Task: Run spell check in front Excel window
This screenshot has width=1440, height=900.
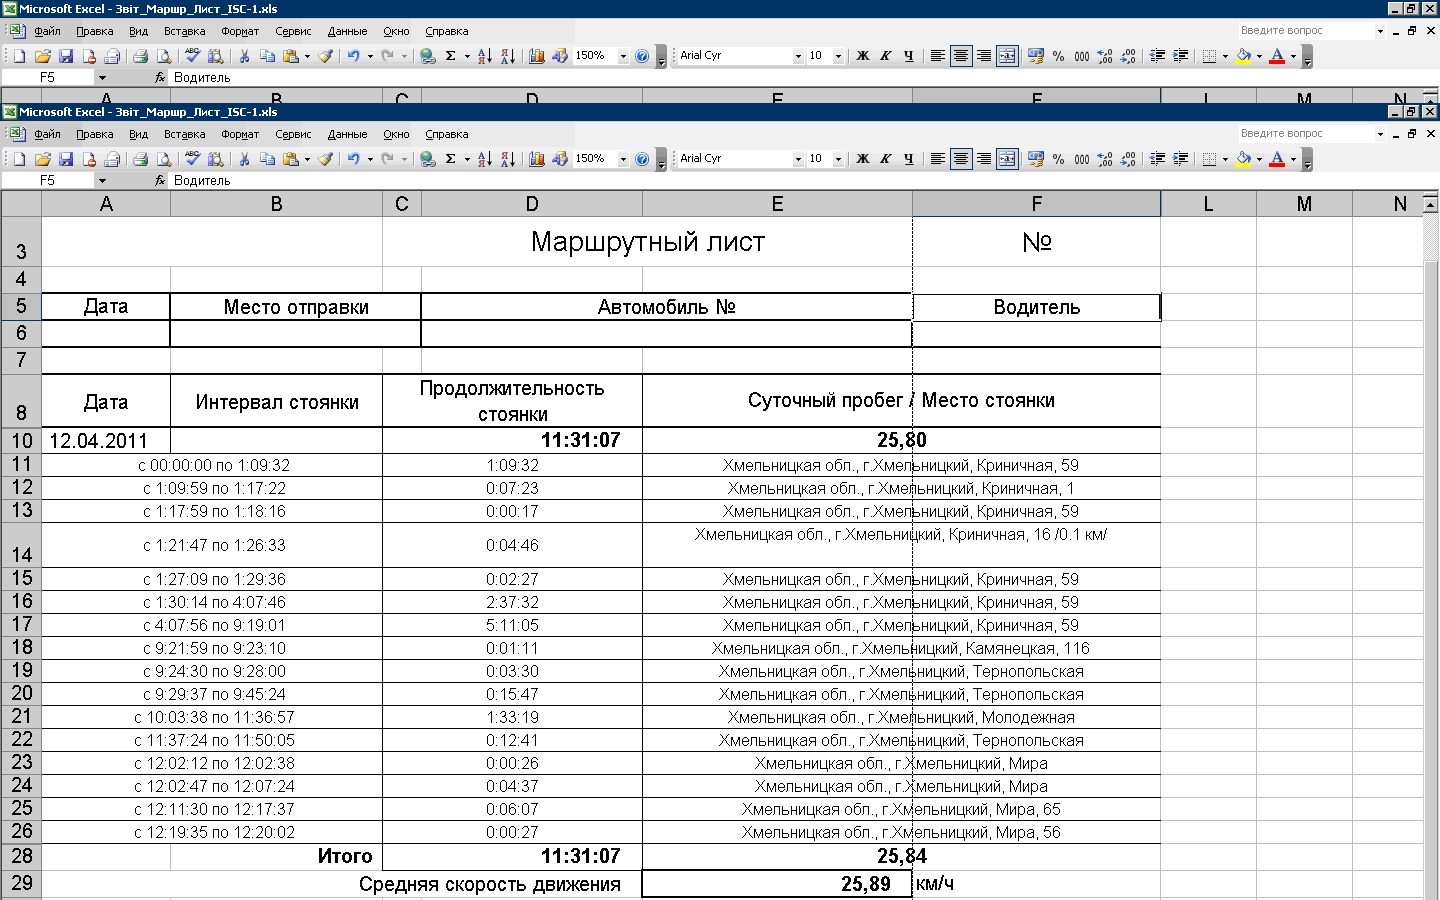Action: [x=193, y=159]
